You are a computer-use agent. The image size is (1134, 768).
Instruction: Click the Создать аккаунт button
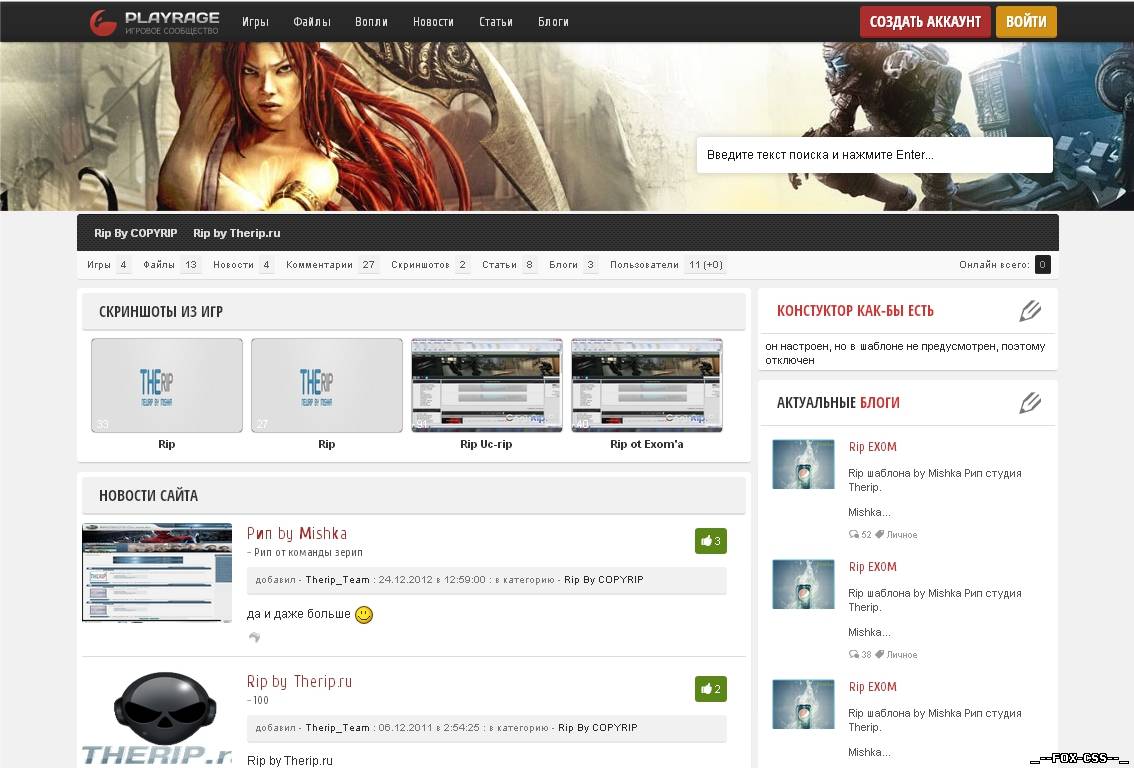[x=925, y=22]
